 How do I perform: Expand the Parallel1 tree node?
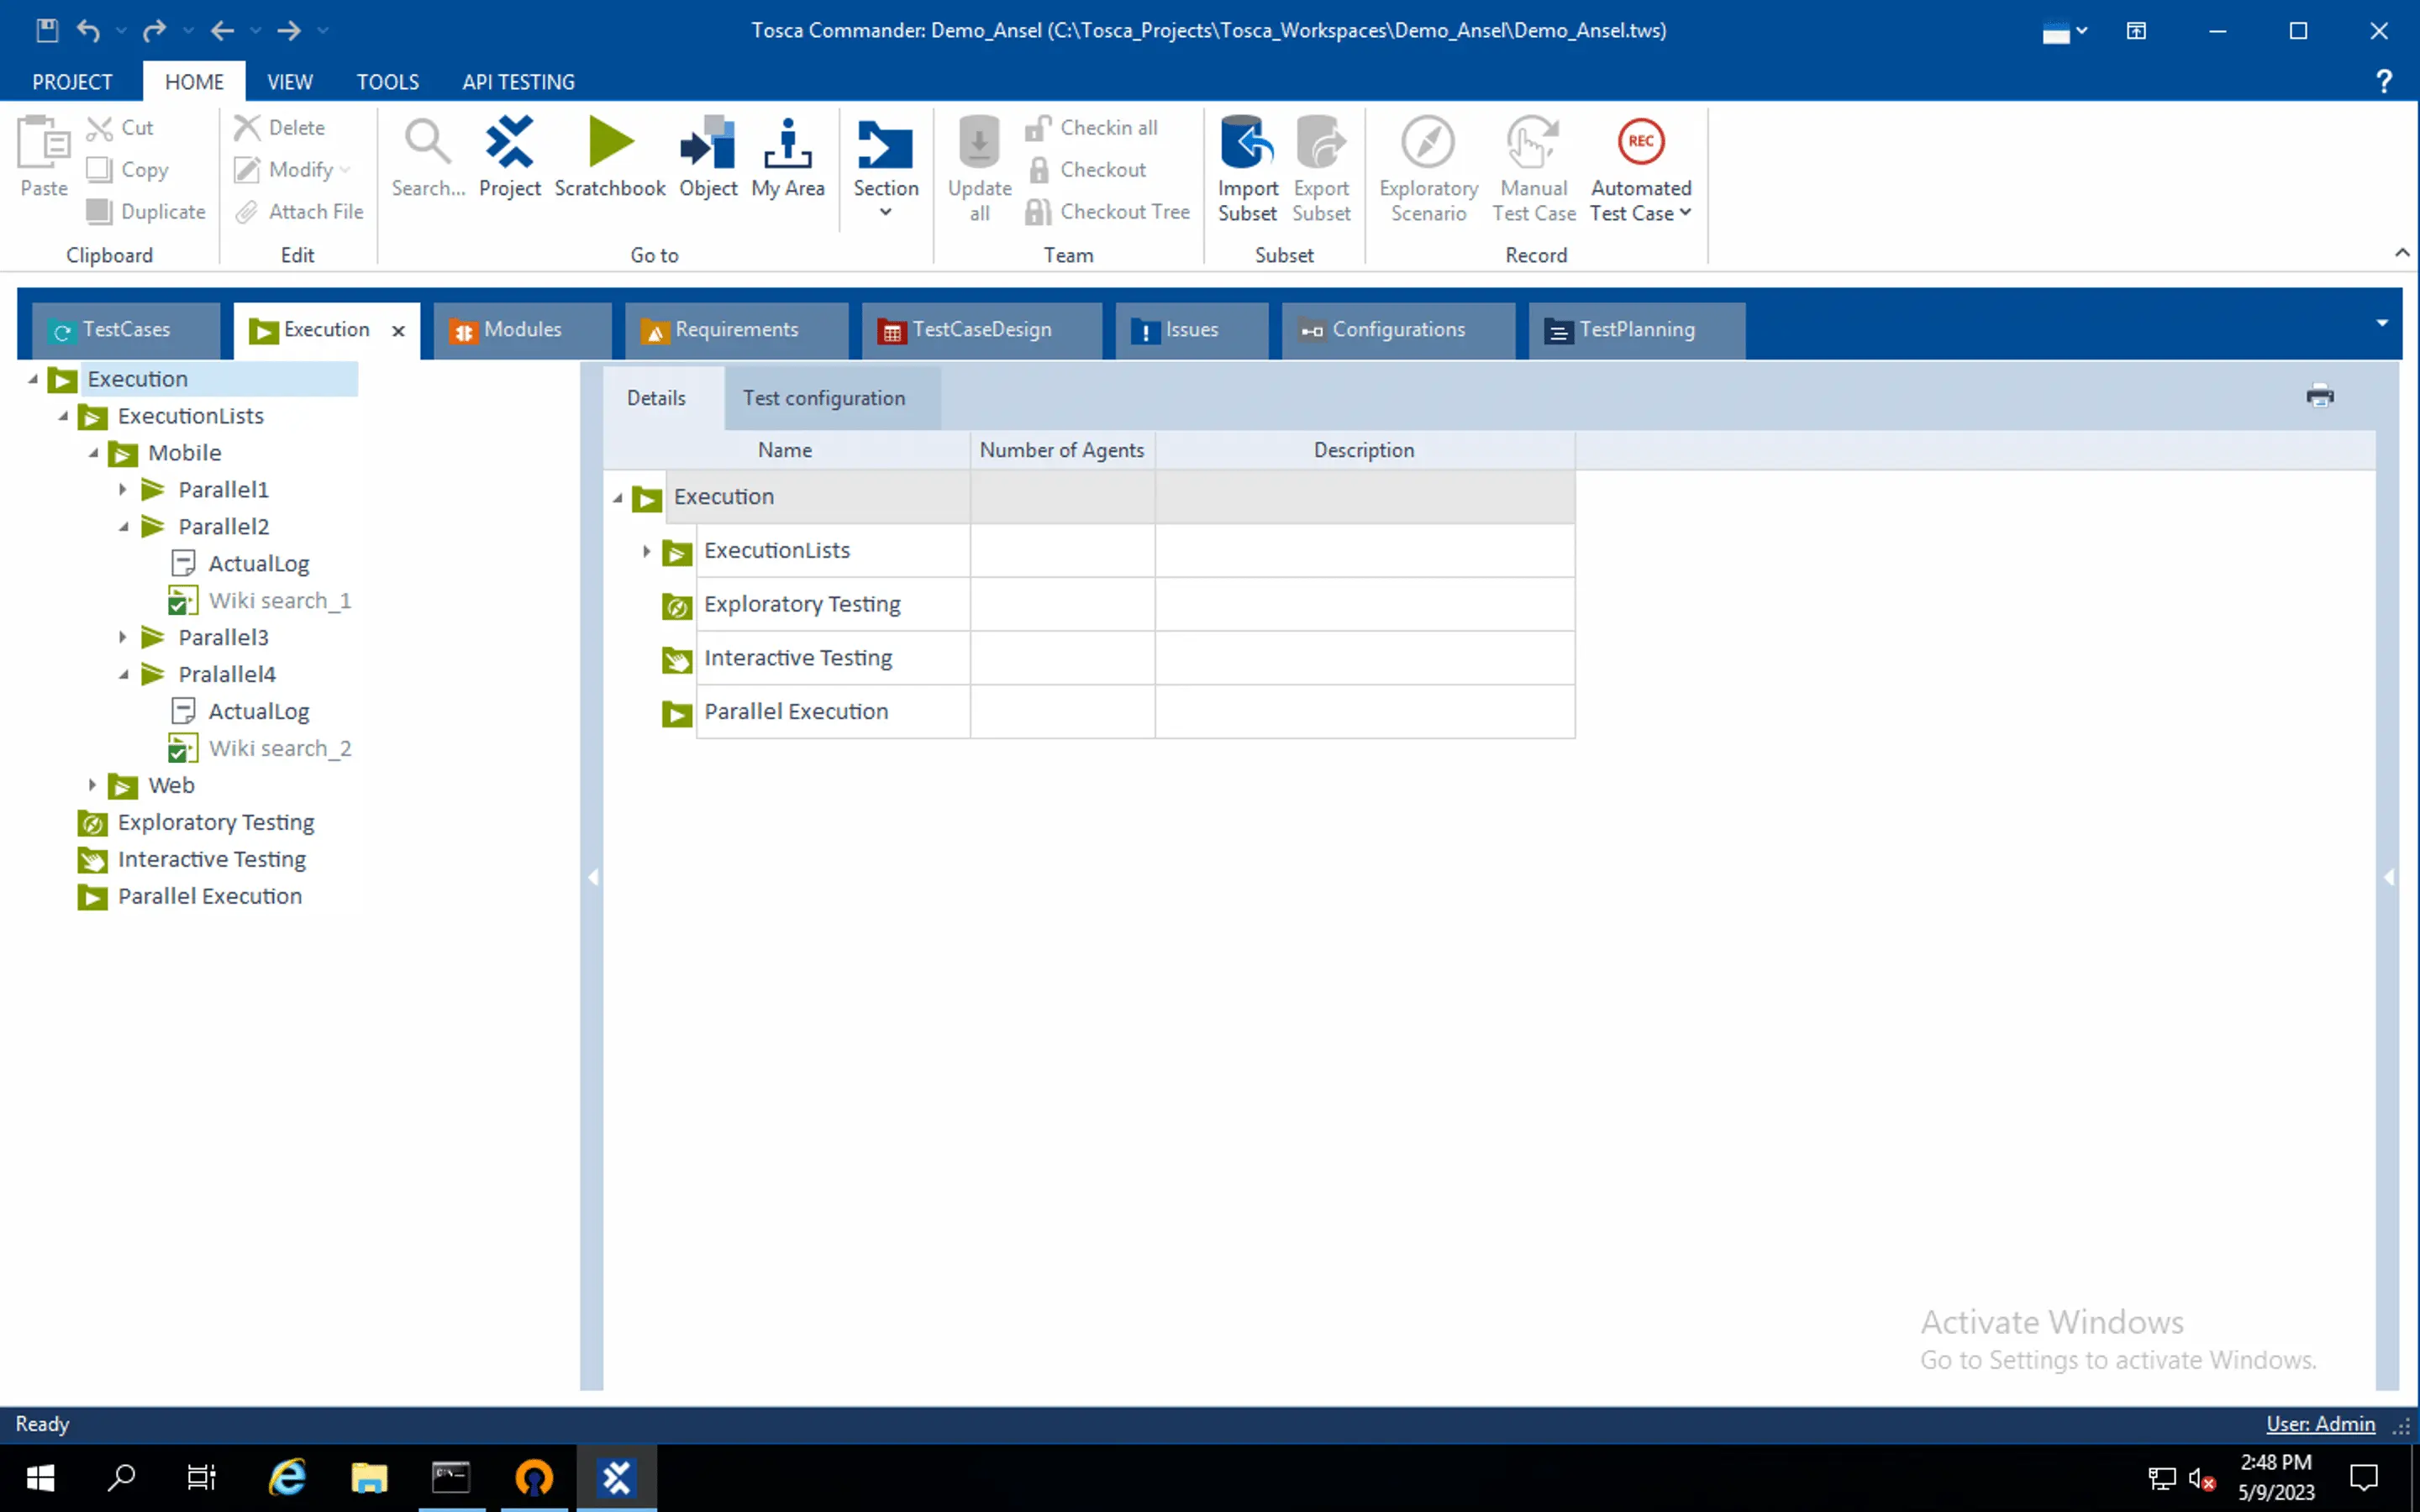coord(123,490)
